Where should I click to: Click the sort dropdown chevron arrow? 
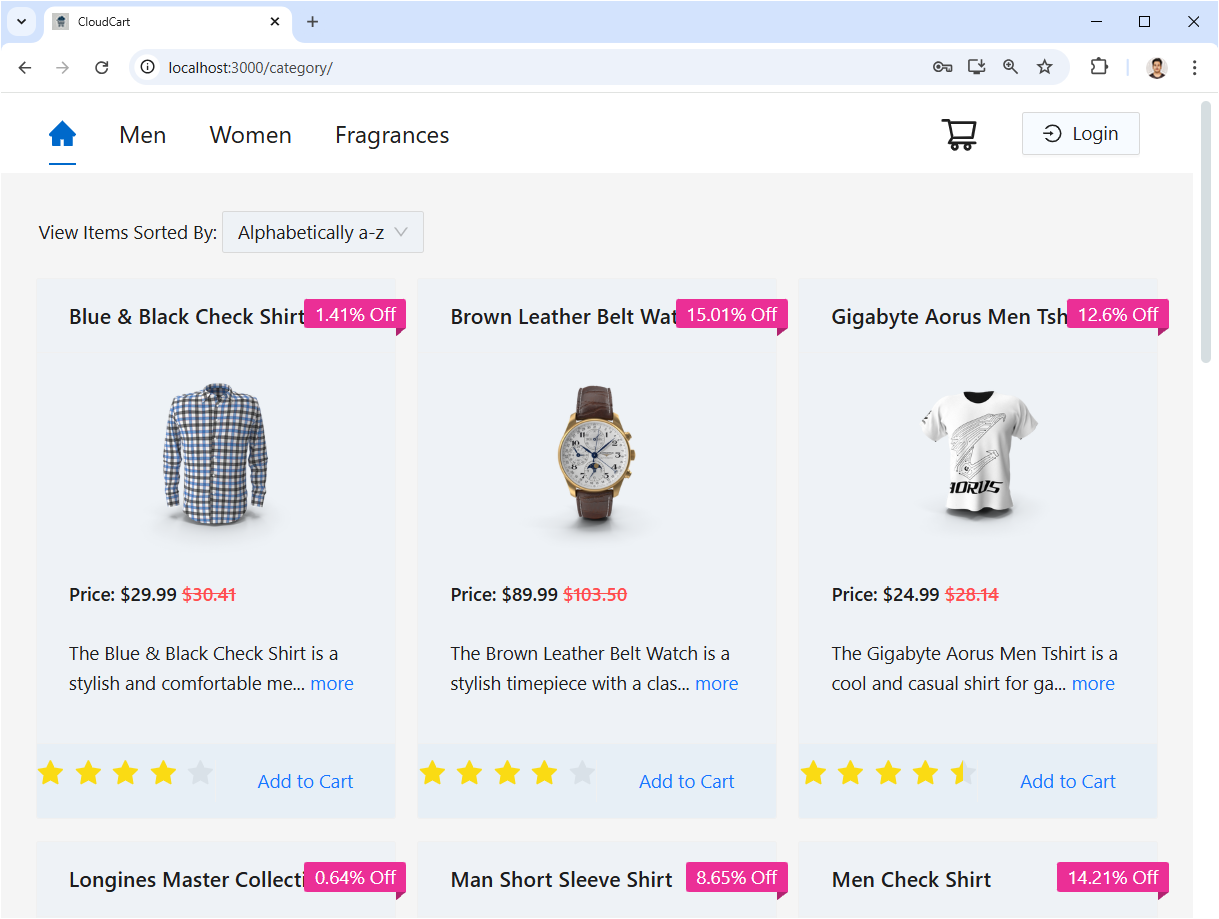(402, 231)
